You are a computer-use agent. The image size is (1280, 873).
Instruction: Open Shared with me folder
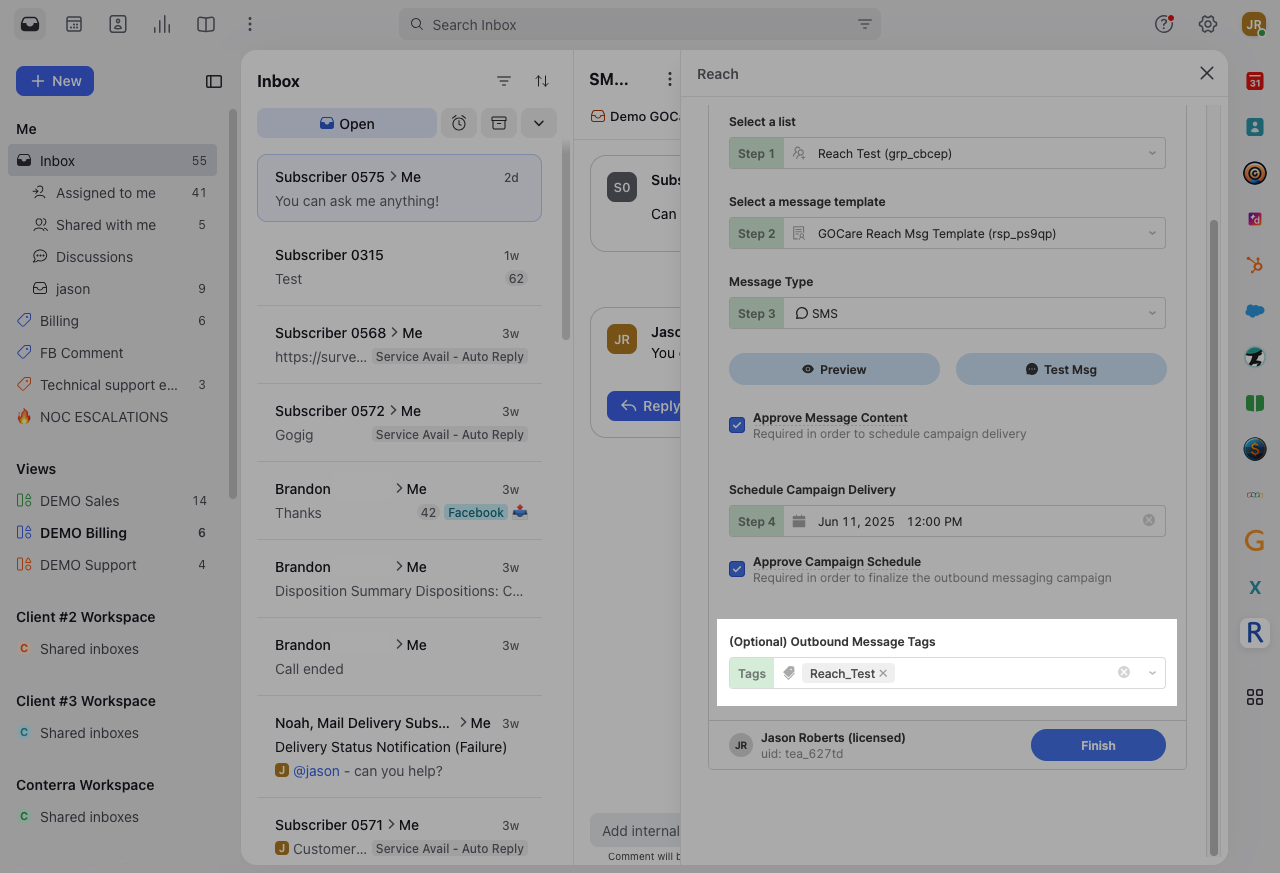pyautogui.click(x=112, y=225)
